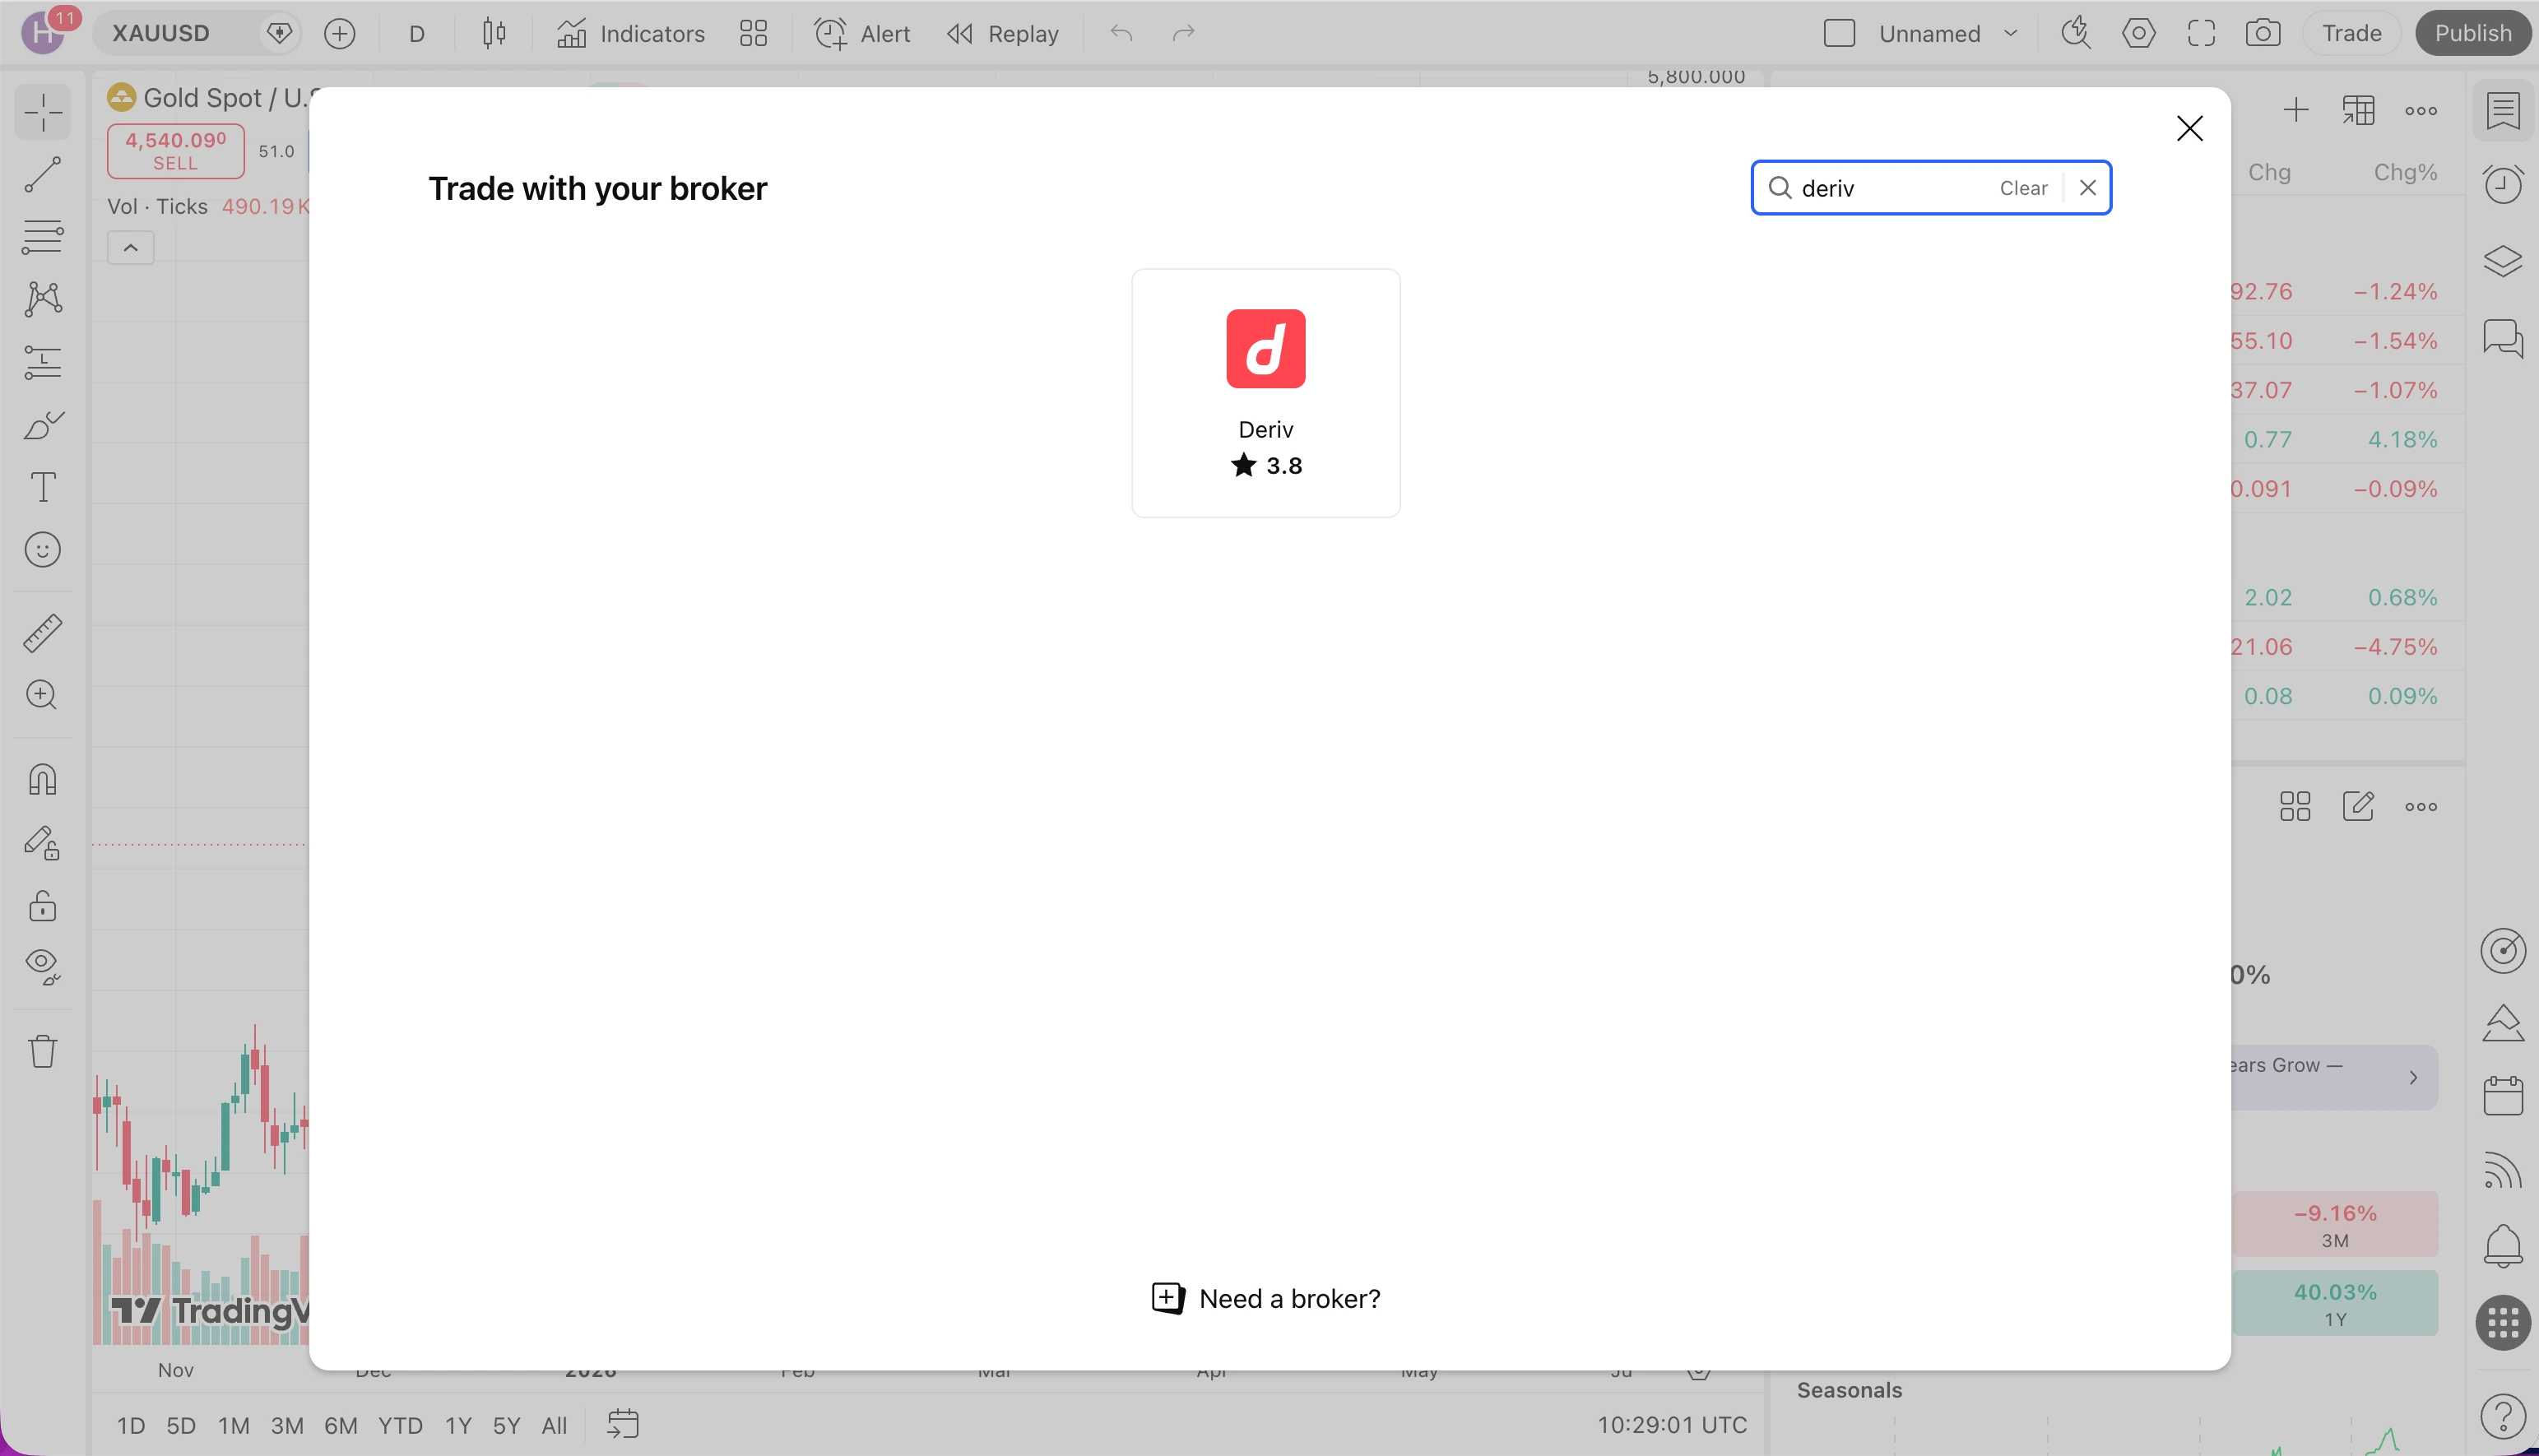The height and width of the screenshot is (1456, 2539).
Task: Select the trend line drawing tool
Action: [x=43, y=174]
